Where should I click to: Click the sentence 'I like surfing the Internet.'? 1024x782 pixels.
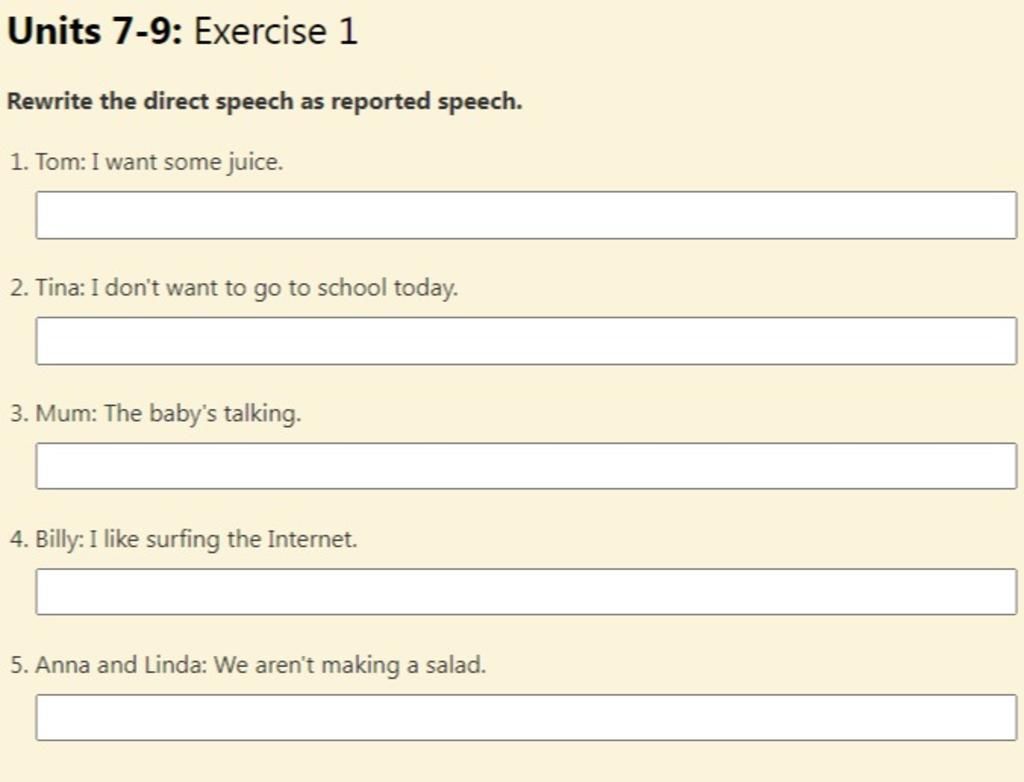pyautogui.click(x=223, y=539)
